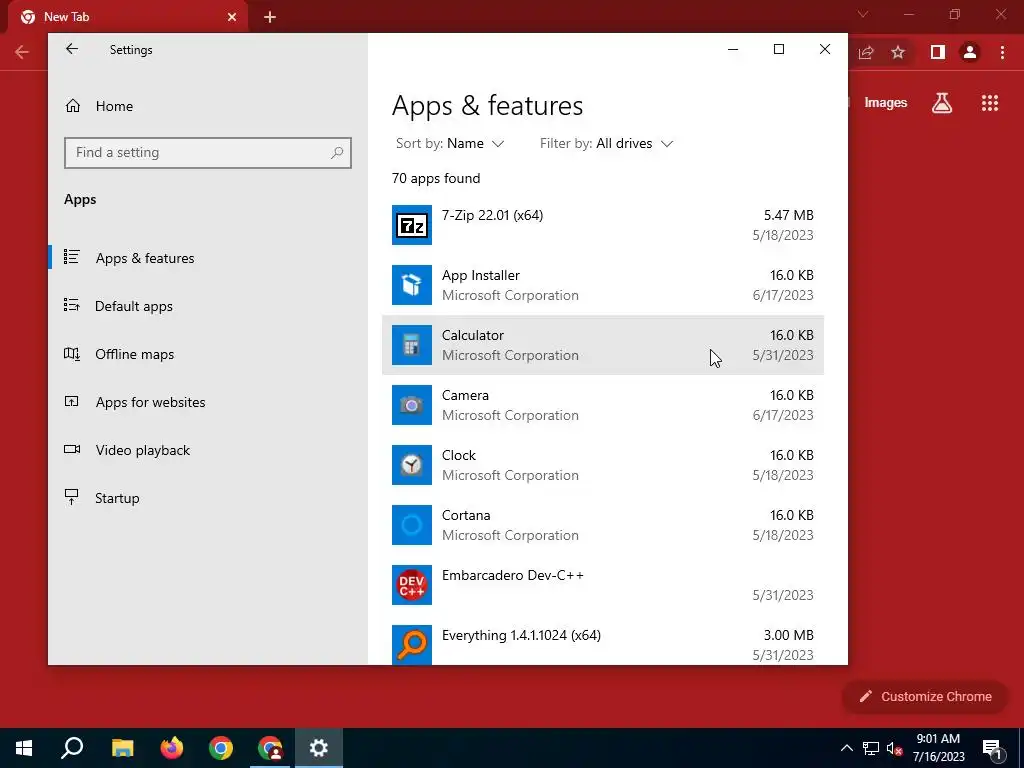
Task: Select Everything 1.4.1.1024 (x64) name
Action: tap(521, 635)
